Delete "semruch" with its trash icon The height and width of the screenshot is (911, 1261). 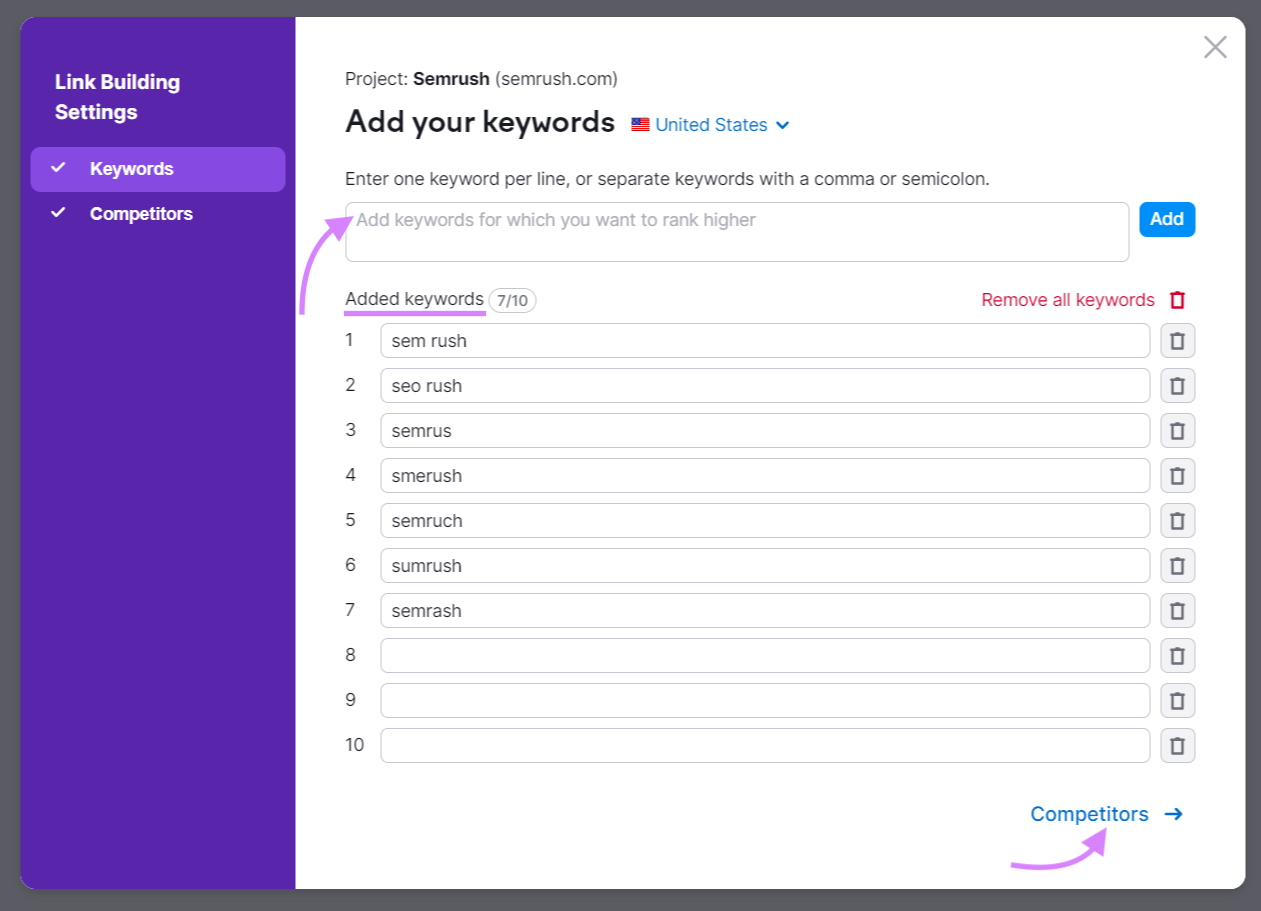tap(1177, 520)
